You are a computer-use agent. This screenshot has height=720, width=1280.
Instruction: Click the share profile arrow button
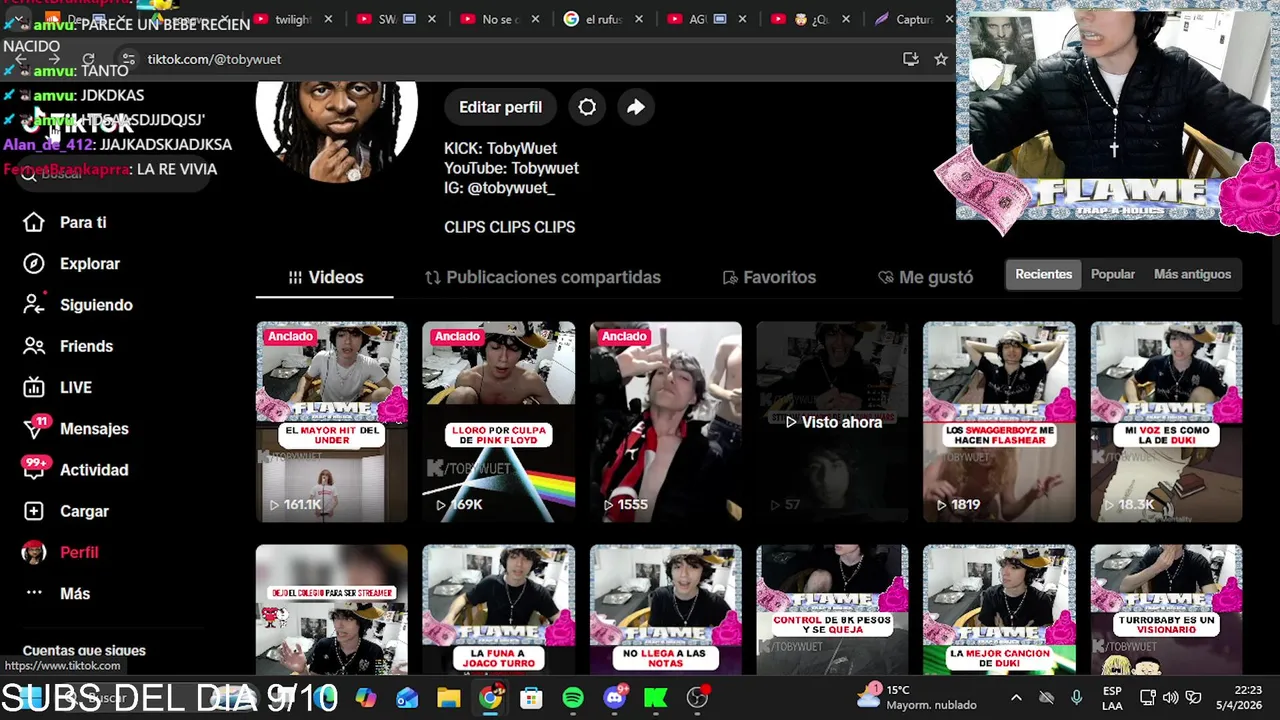coord(636,107)
